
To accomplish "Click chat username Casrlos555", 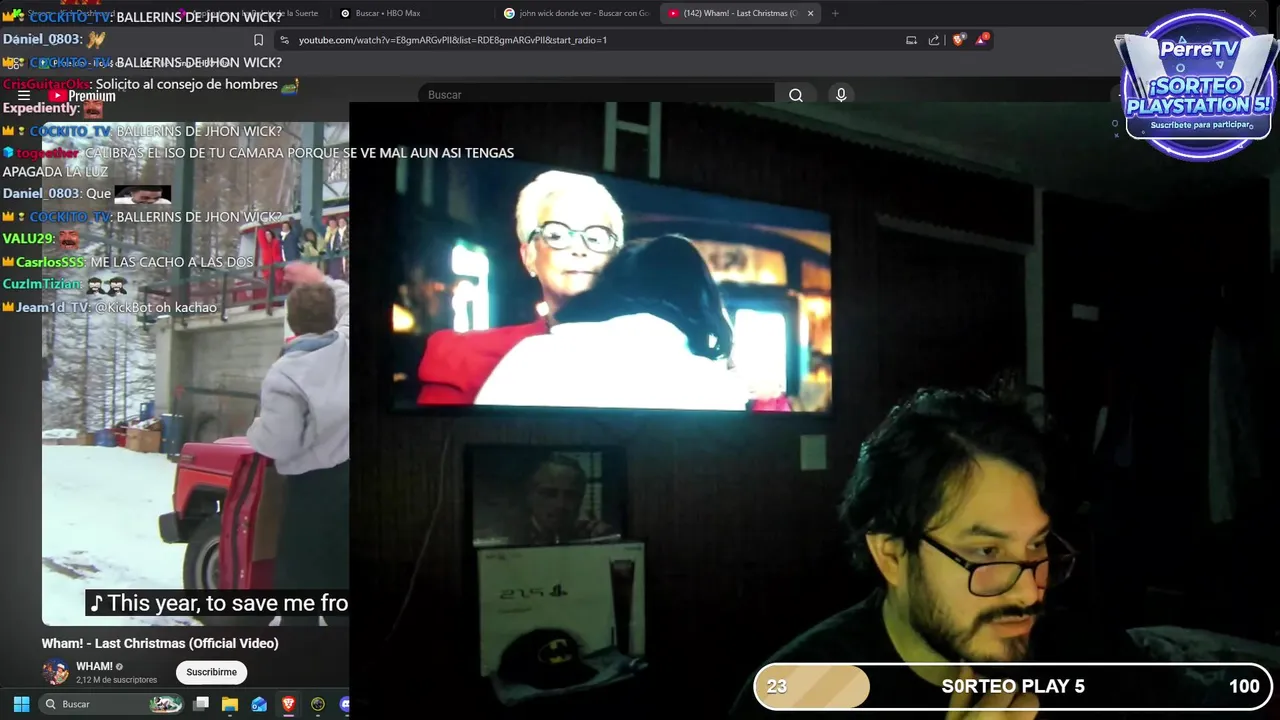I will (50, 262).
